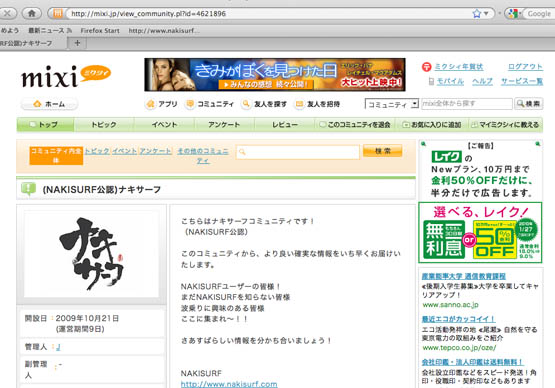The image size is (555, 388).
Task: Select the トップ tab
Action: click(45, 125)
